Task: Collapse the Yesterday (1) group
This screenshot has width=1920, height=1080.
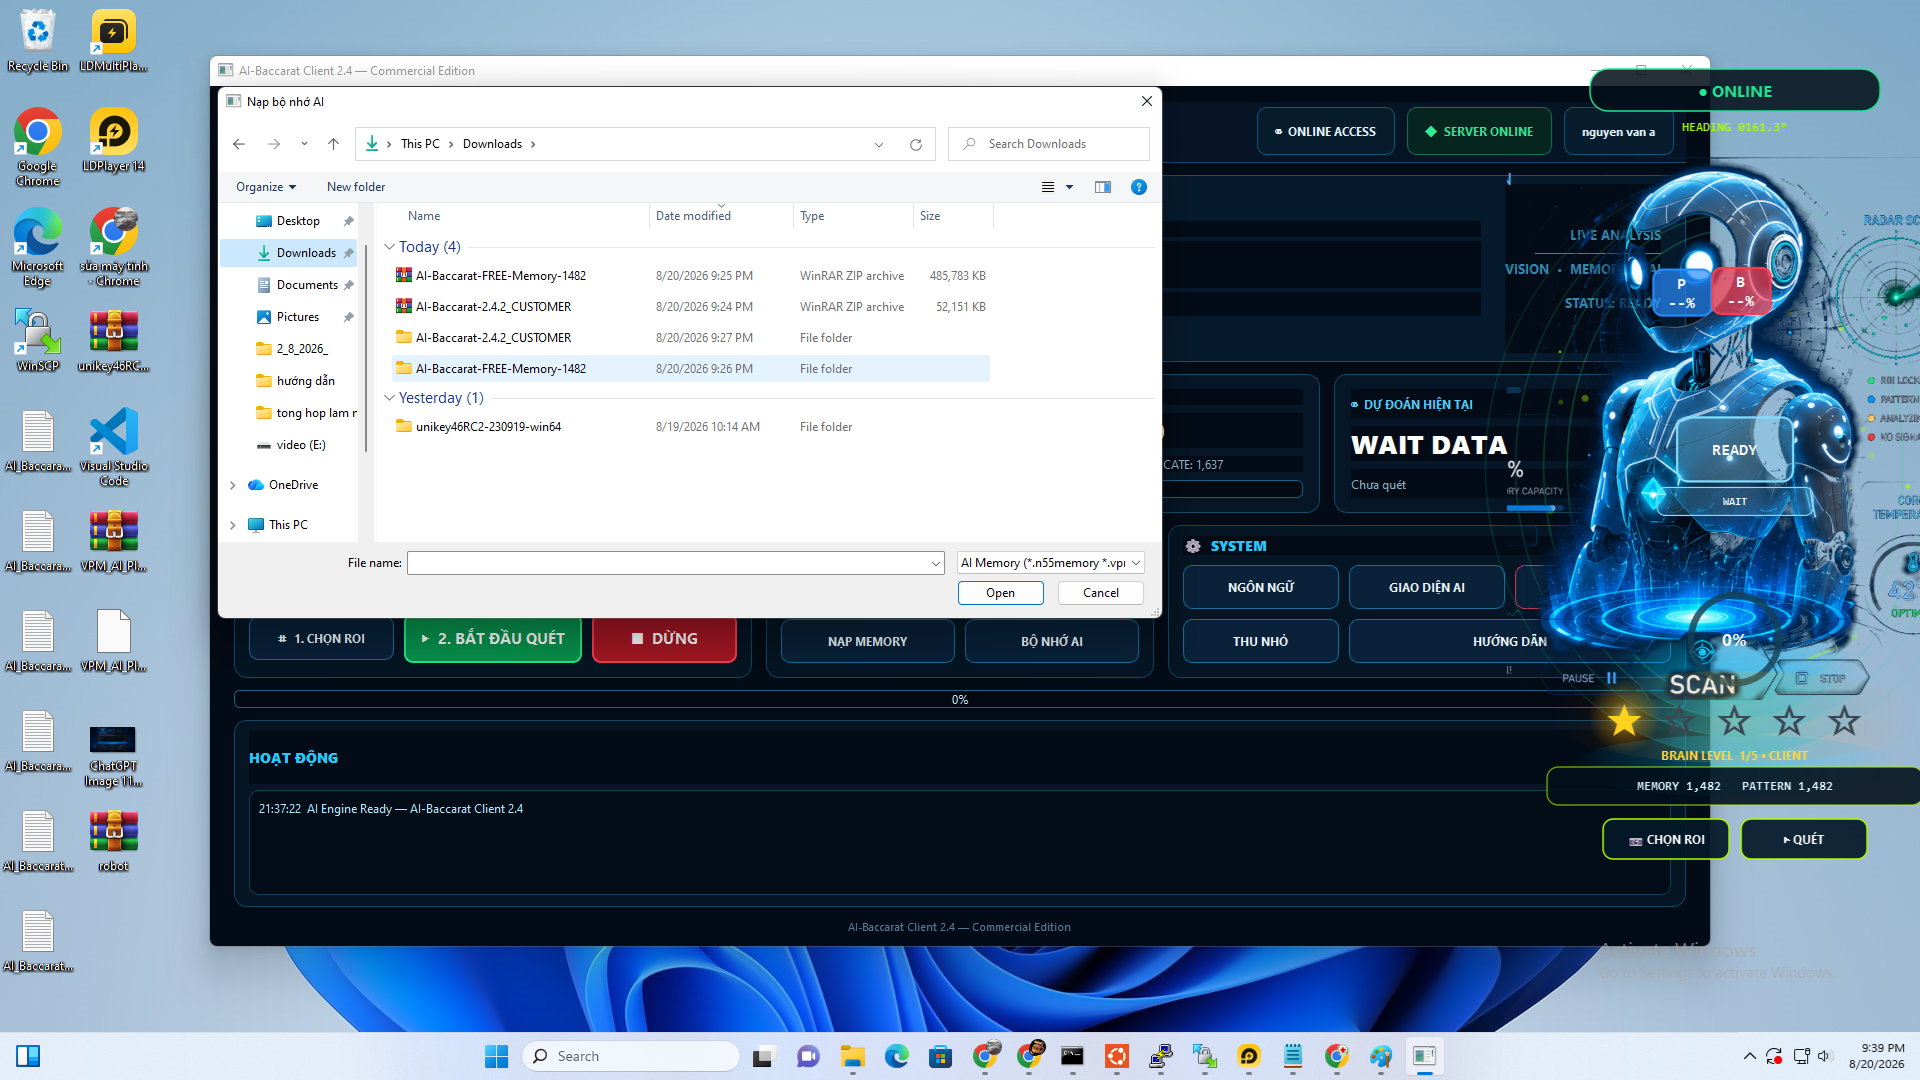Action: tap(389, 398)
